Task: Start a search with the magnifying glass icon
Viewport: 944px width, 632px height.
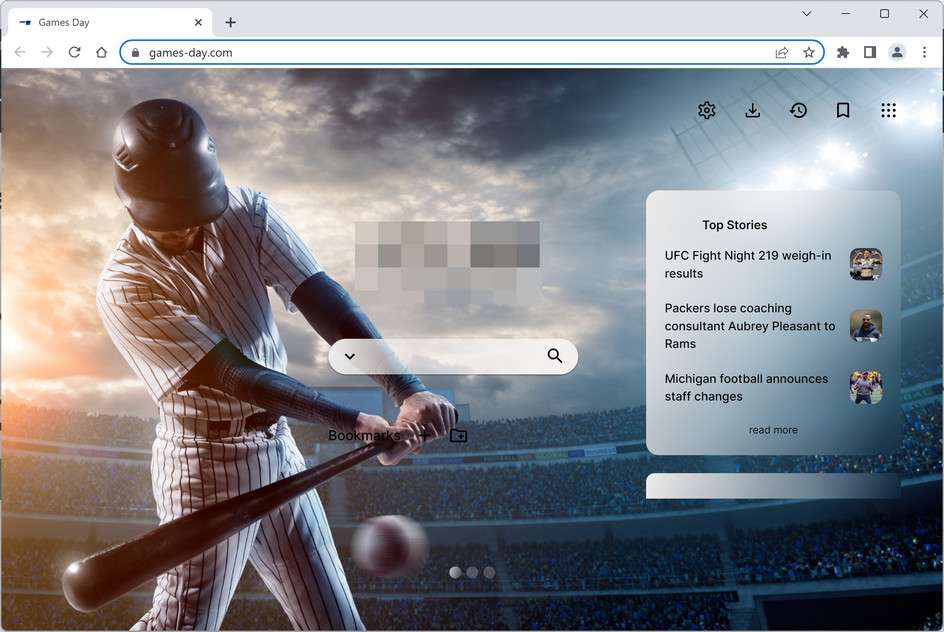Action: point(555,356)
